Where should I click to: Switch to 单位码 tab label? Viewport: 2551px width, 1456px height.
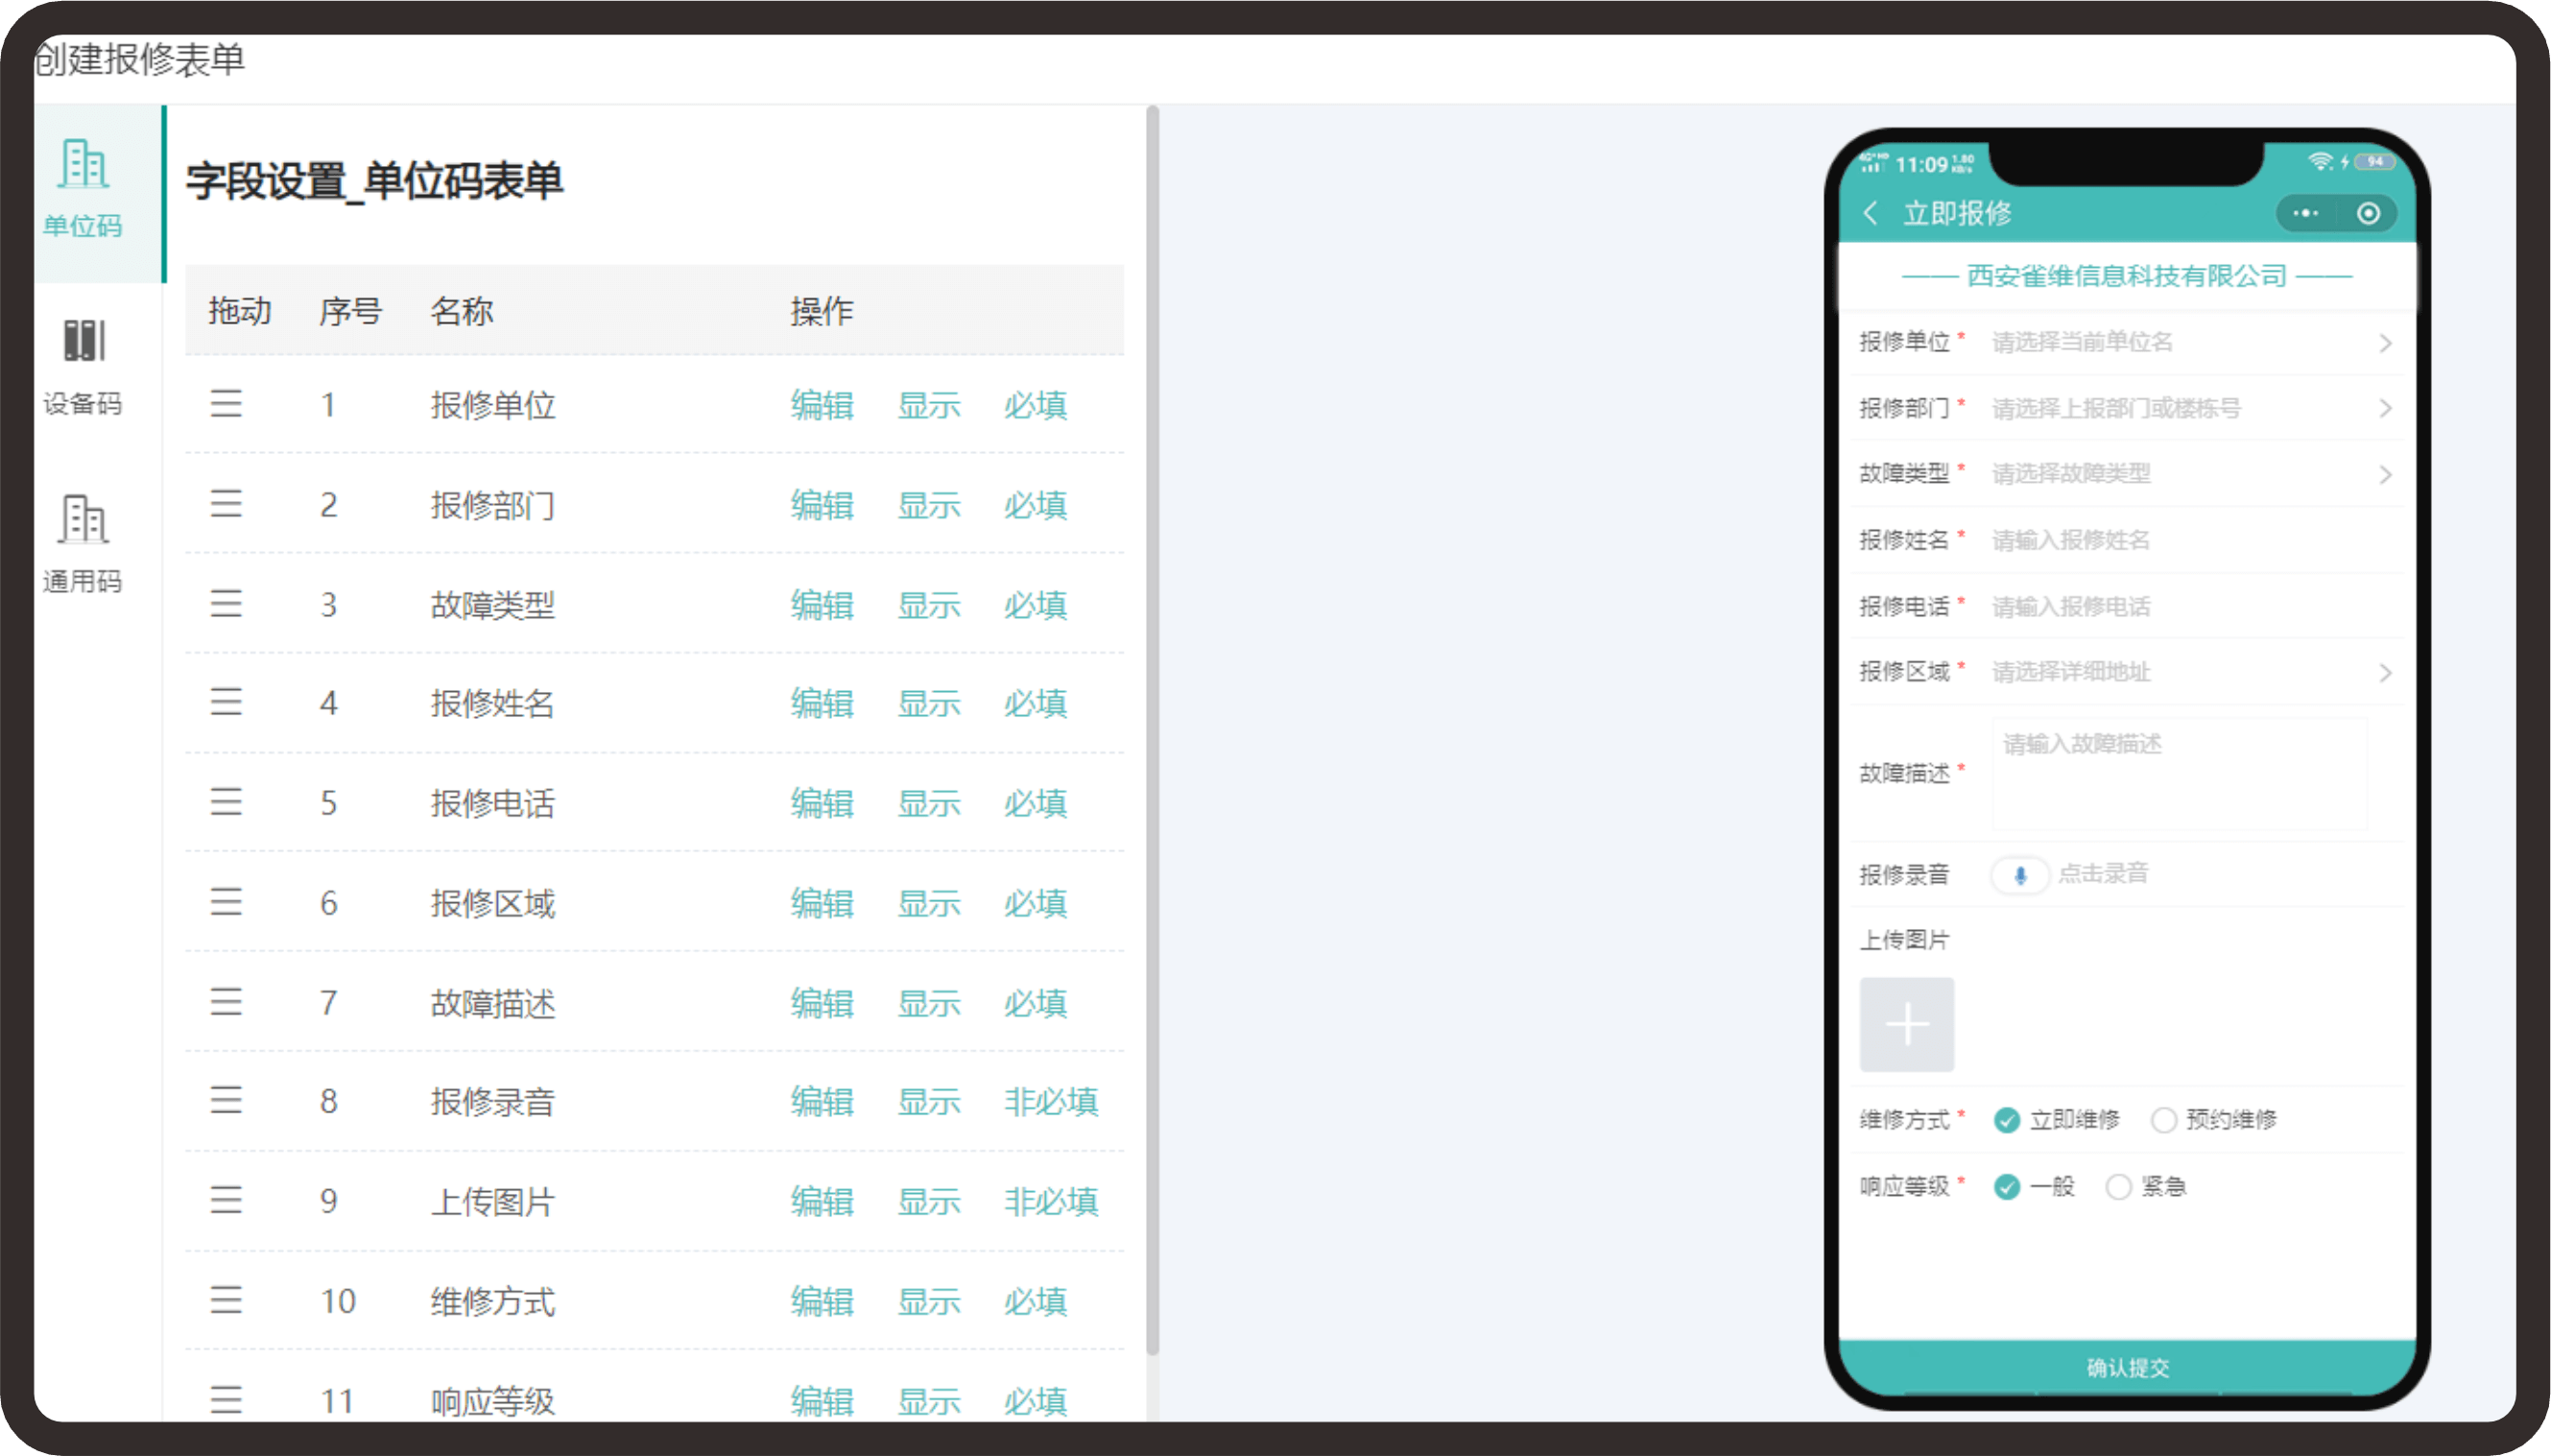coord(83,226)
